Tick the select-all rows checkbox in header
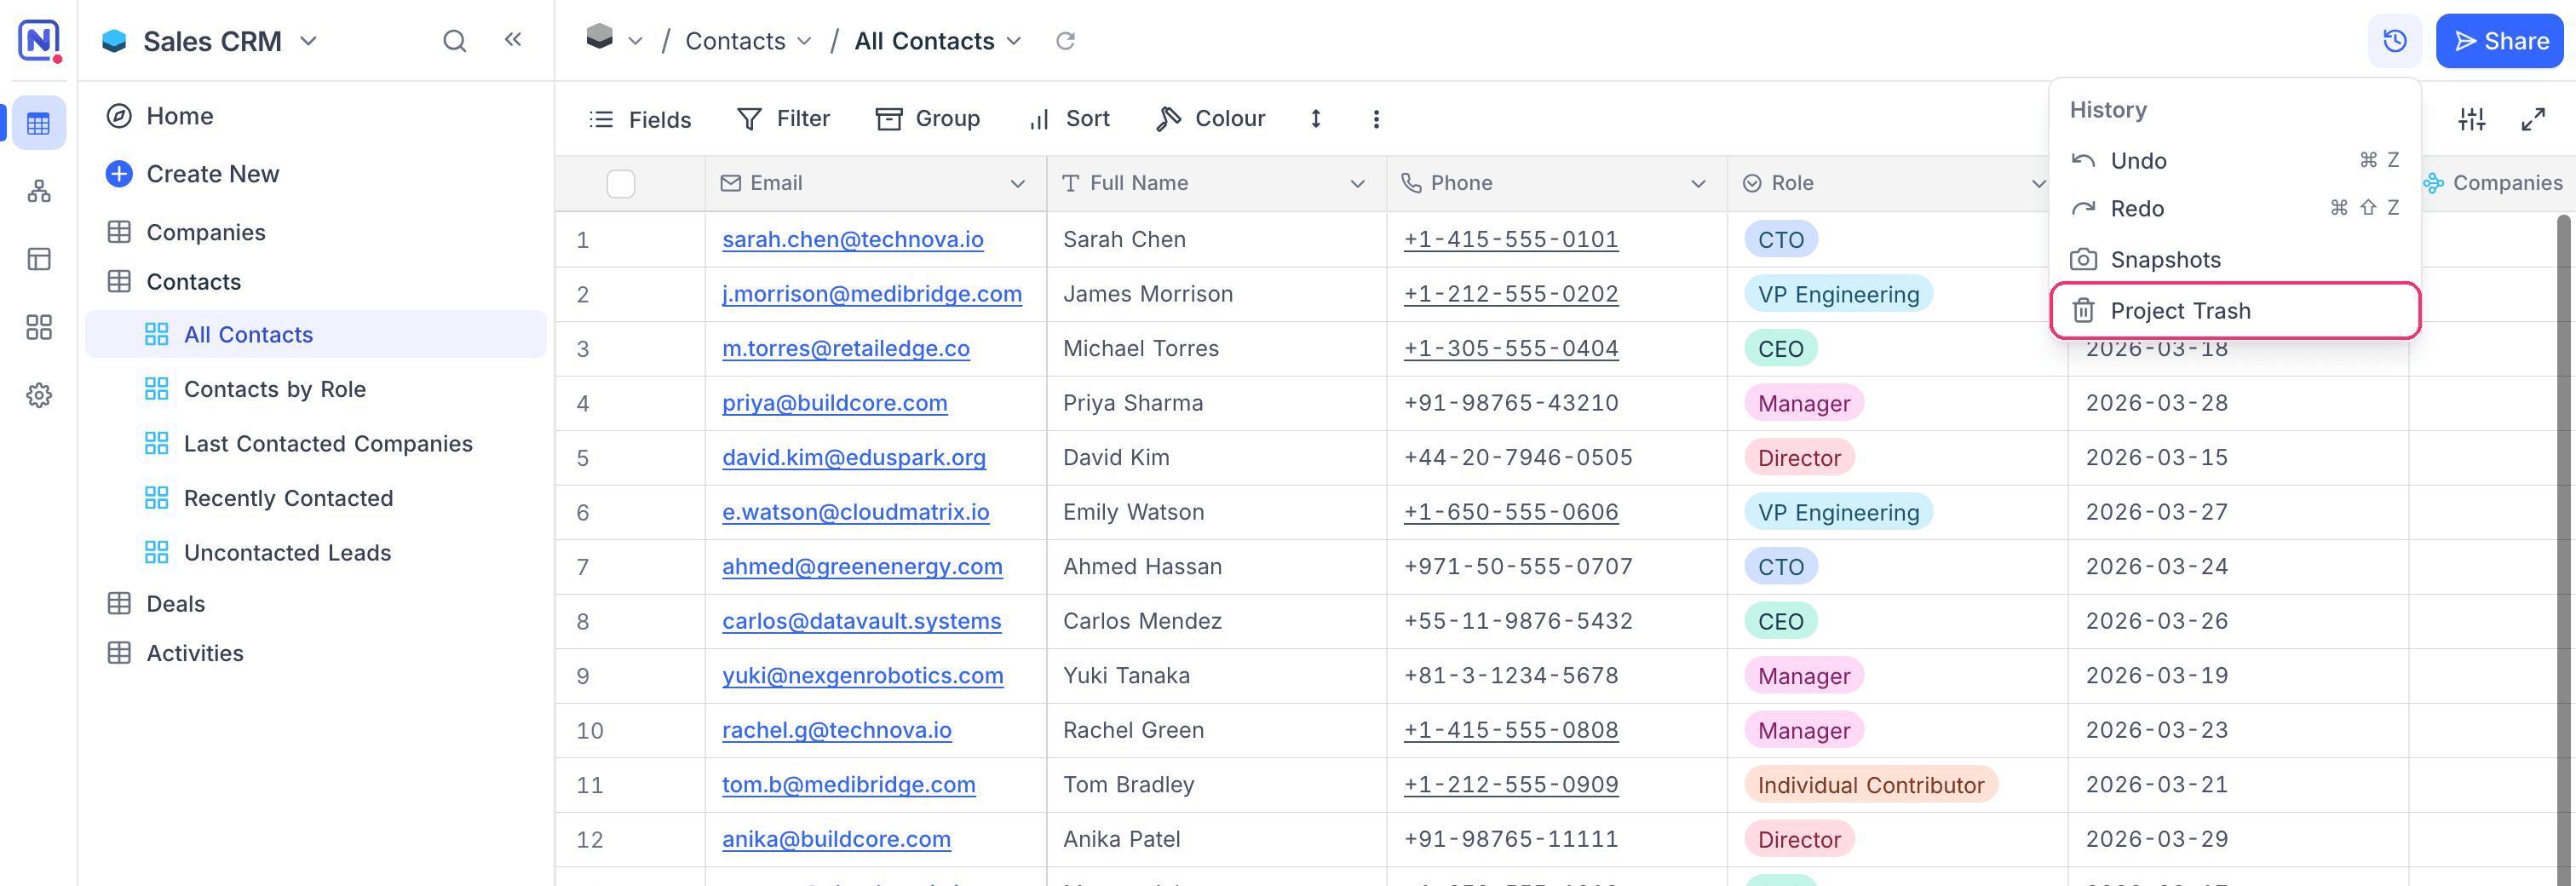Viewport: 2576px width, 886px height. 620,184
